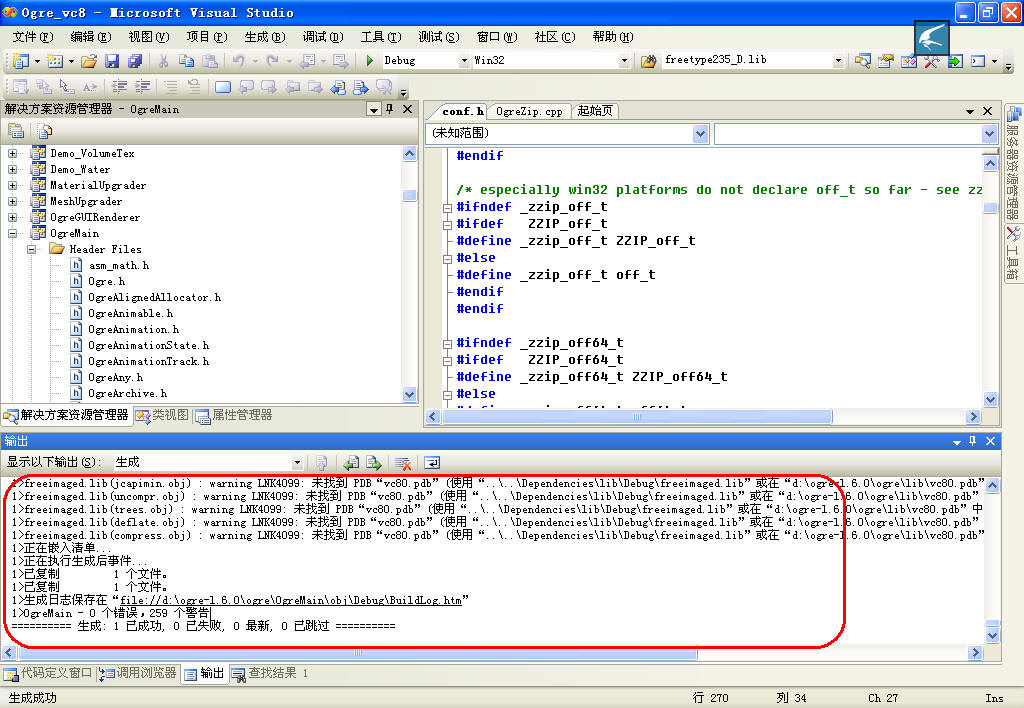This screenshot has width=1024, height=708.
Task: Open the (未知范围) scope dropdown
Action: click(x=701, y=134)
